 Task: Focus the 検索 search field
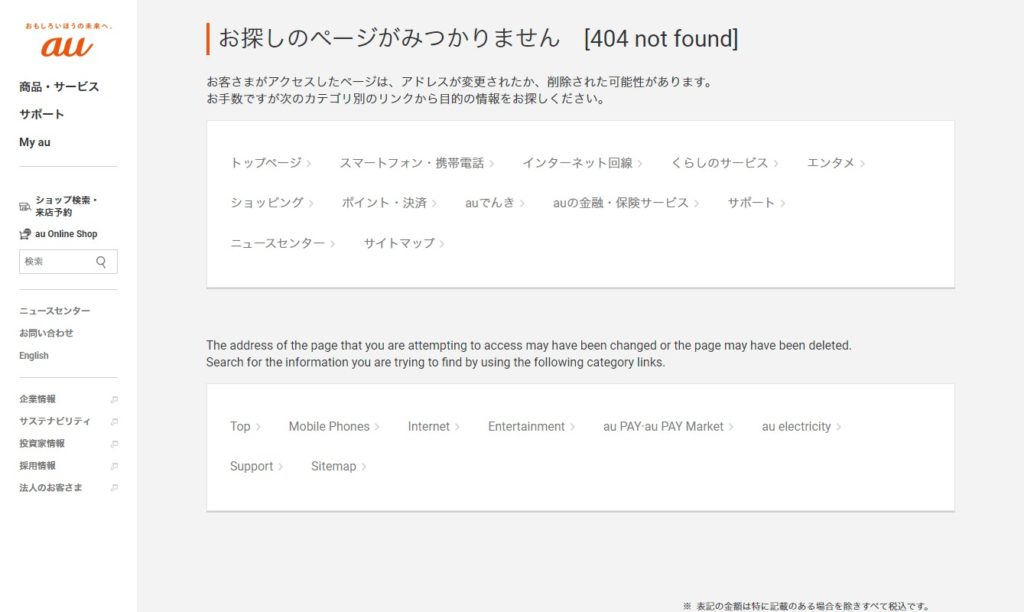[x=68, y=261]
